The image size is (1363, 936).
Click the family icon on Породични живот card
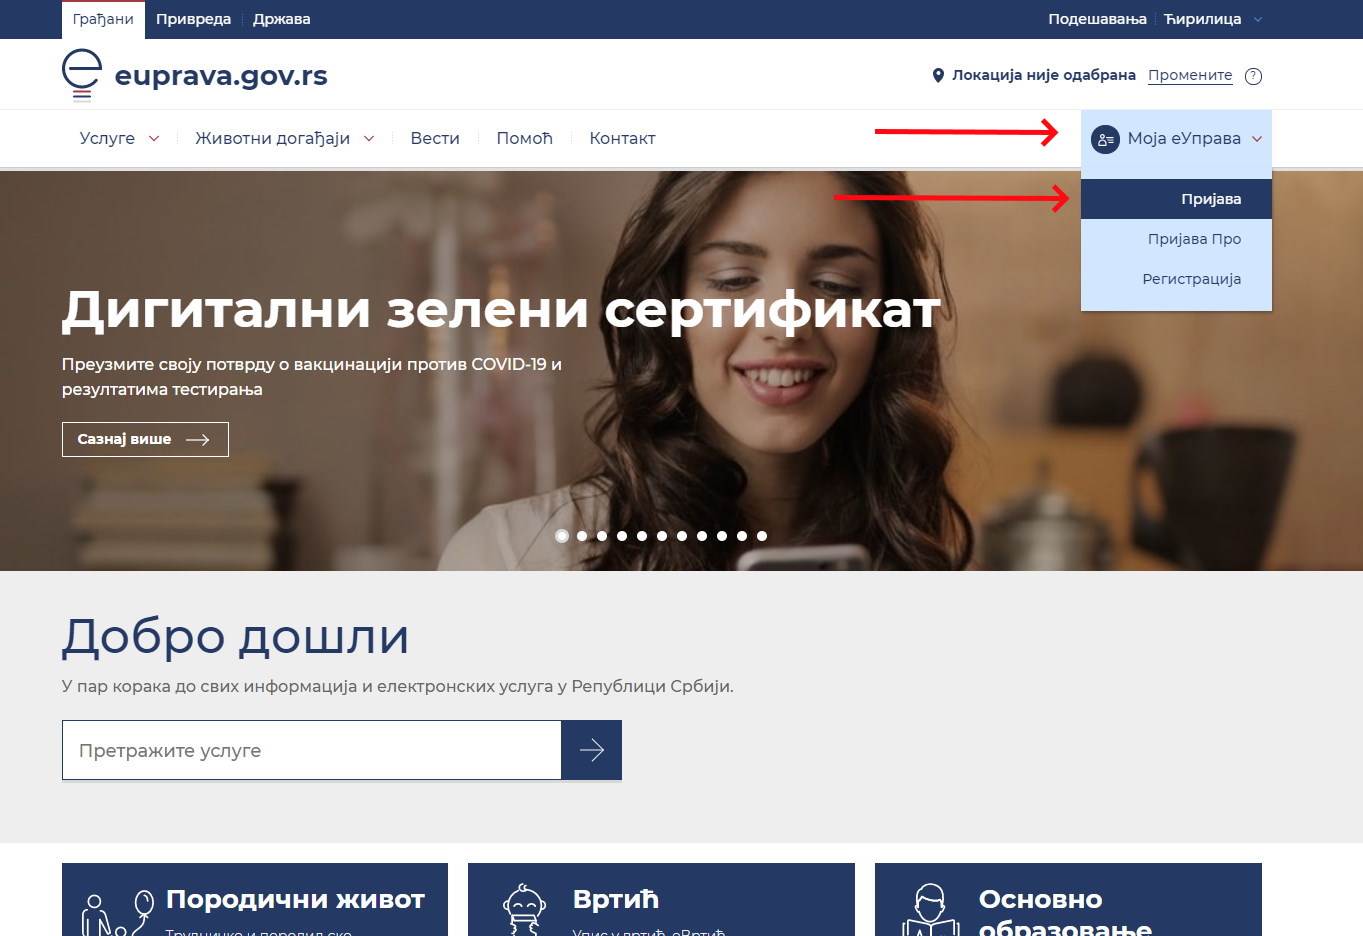coord(113,907)
